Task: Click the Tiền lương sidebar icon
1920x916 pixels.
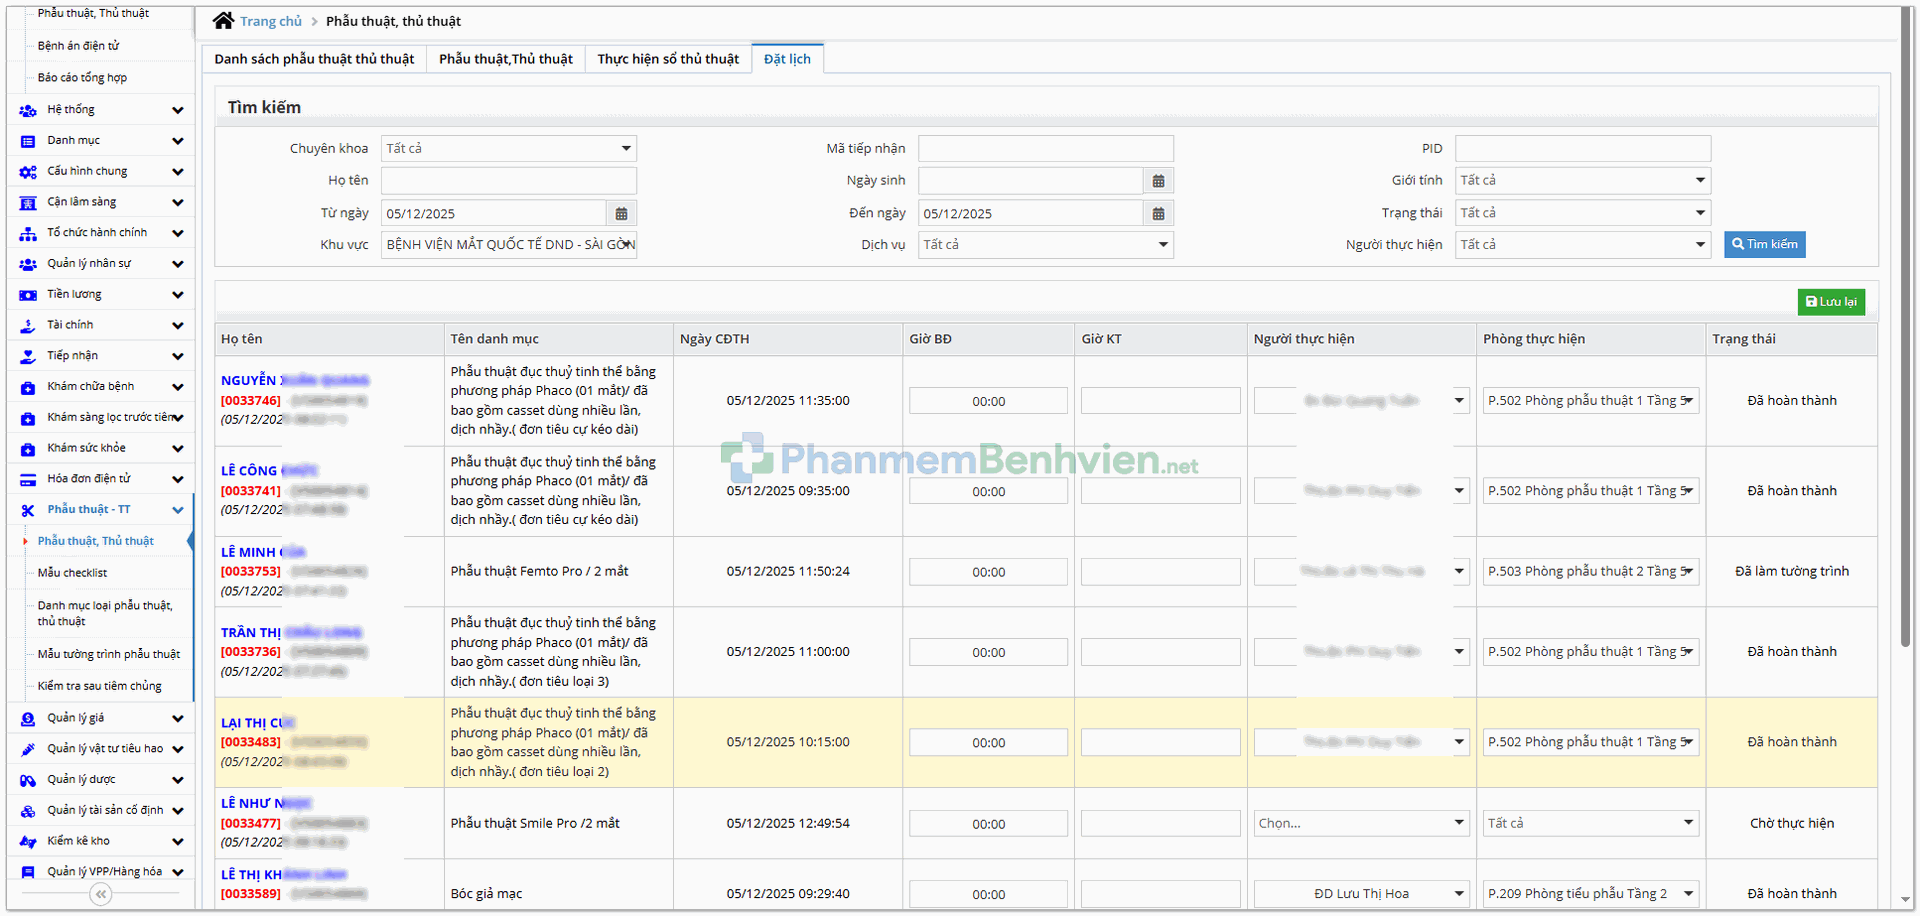Action: (x=28, y=295)
